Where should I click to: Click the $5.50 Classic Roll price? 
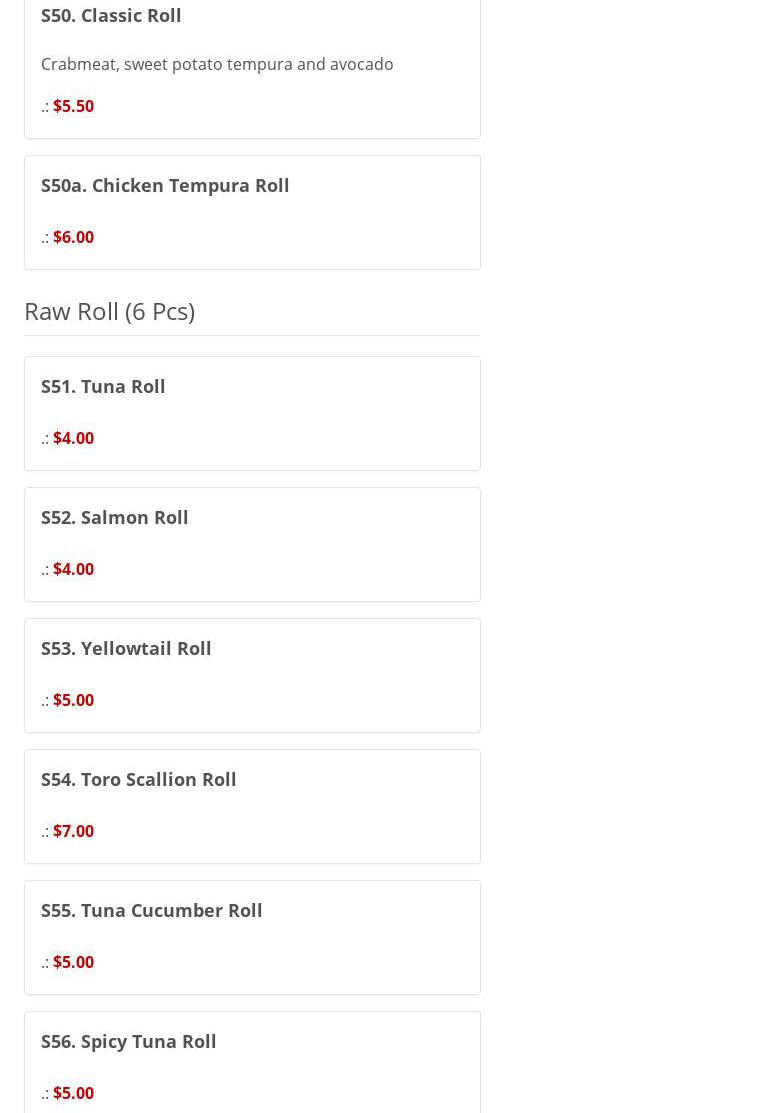coord(73,106)
